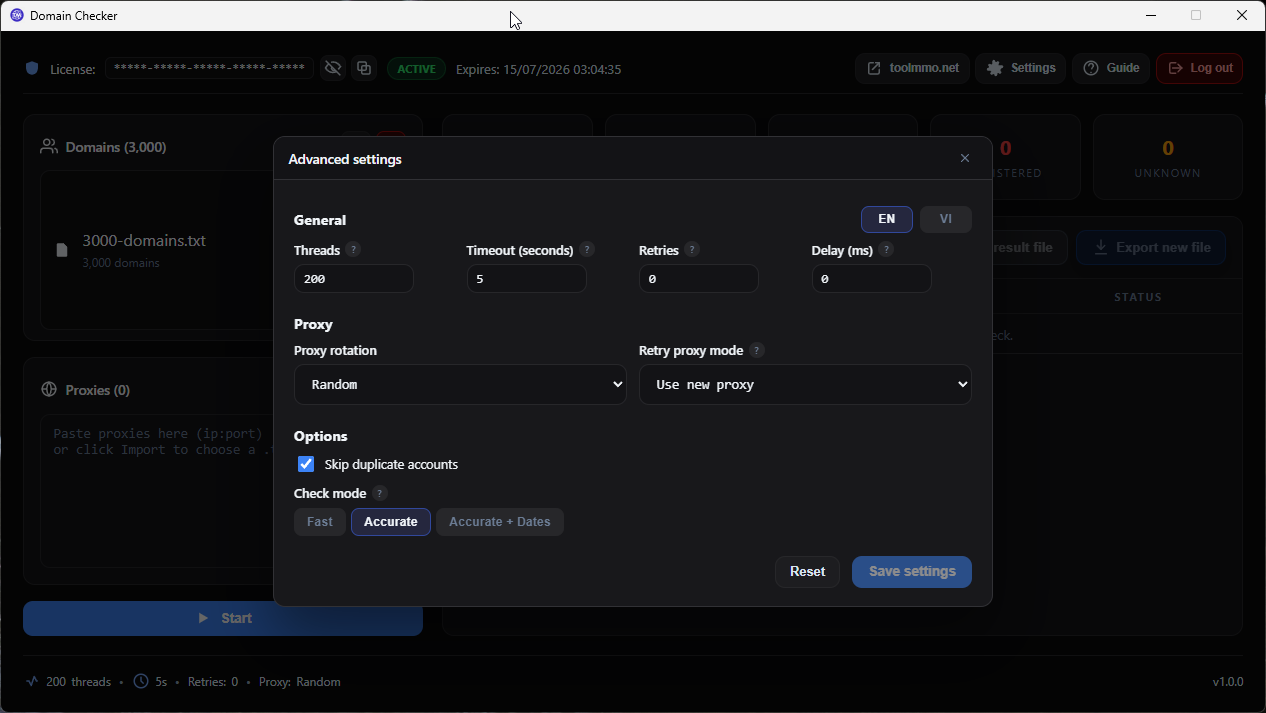
Task: Click the Retries input field
Action: pos(699,279)
